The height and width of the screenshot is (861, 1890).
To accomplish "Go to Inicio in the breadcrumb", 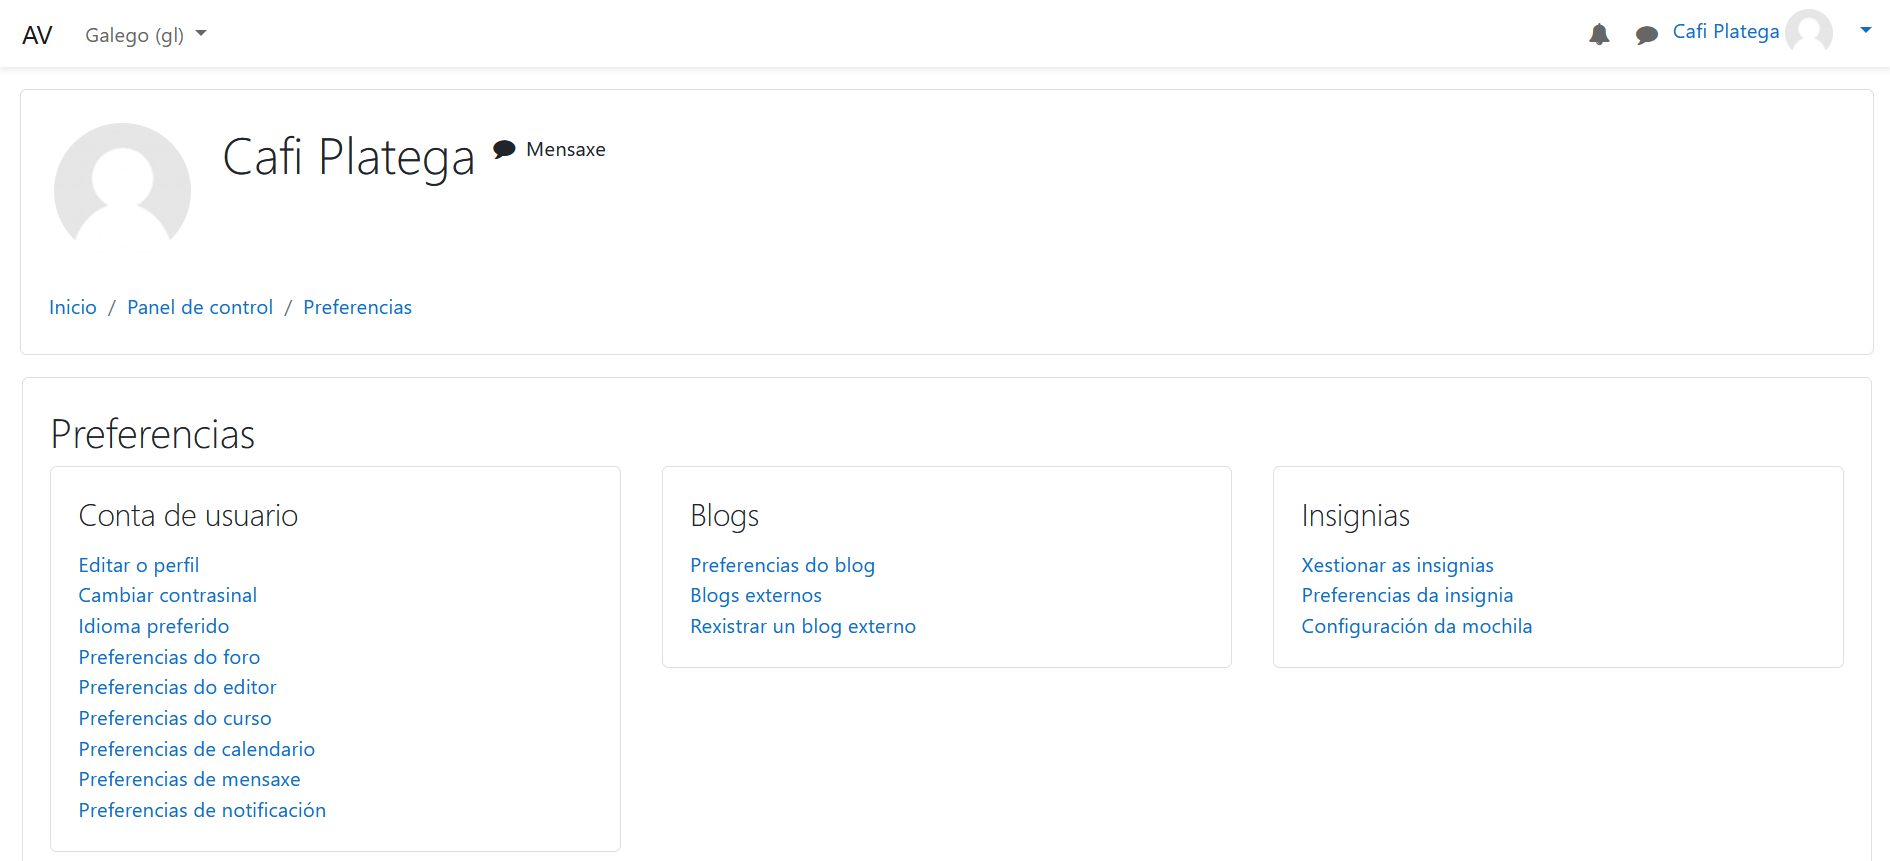I will click(x=73, y=307).
